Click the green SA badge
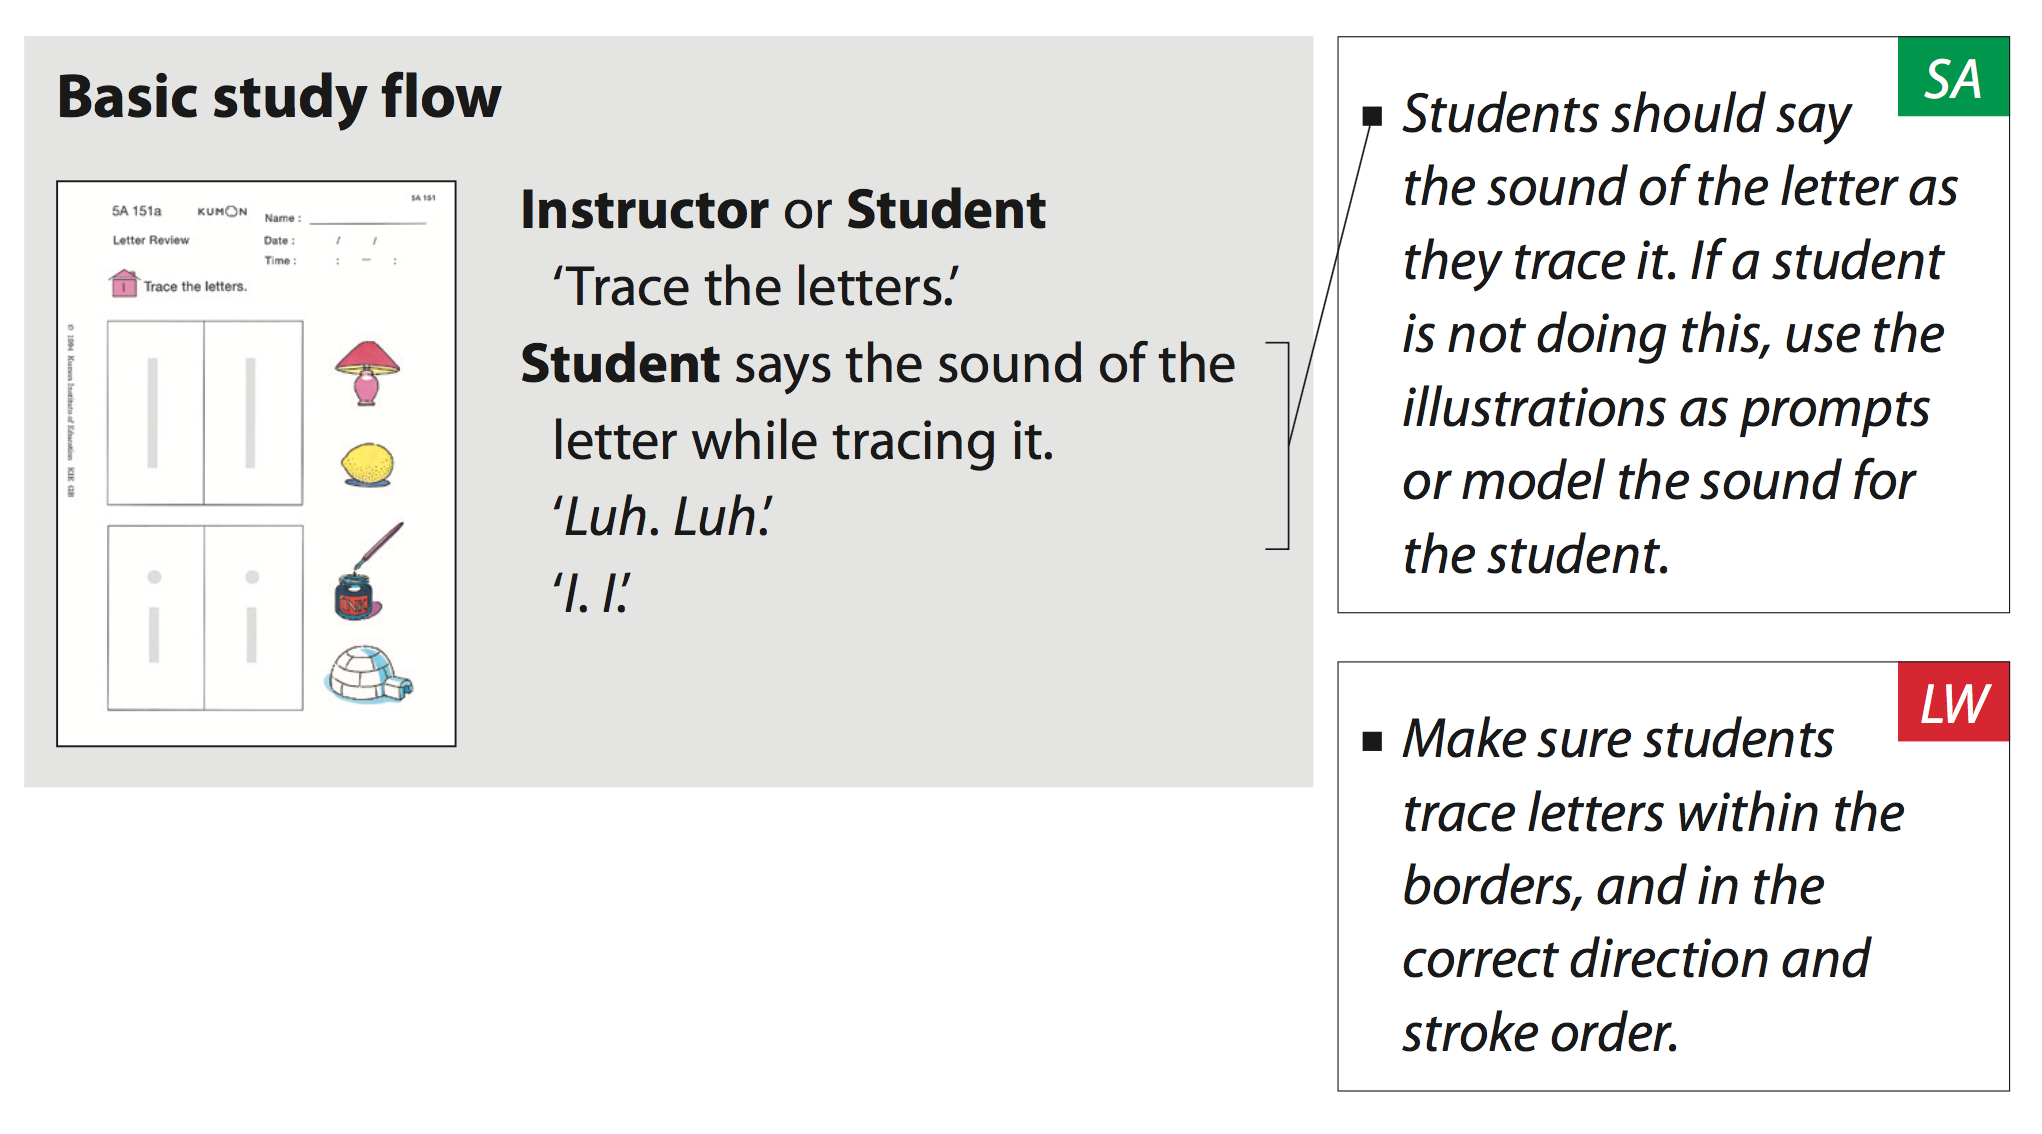Image resolution: width=2042 pixels, height=1134 pixels. (1952, 78)
